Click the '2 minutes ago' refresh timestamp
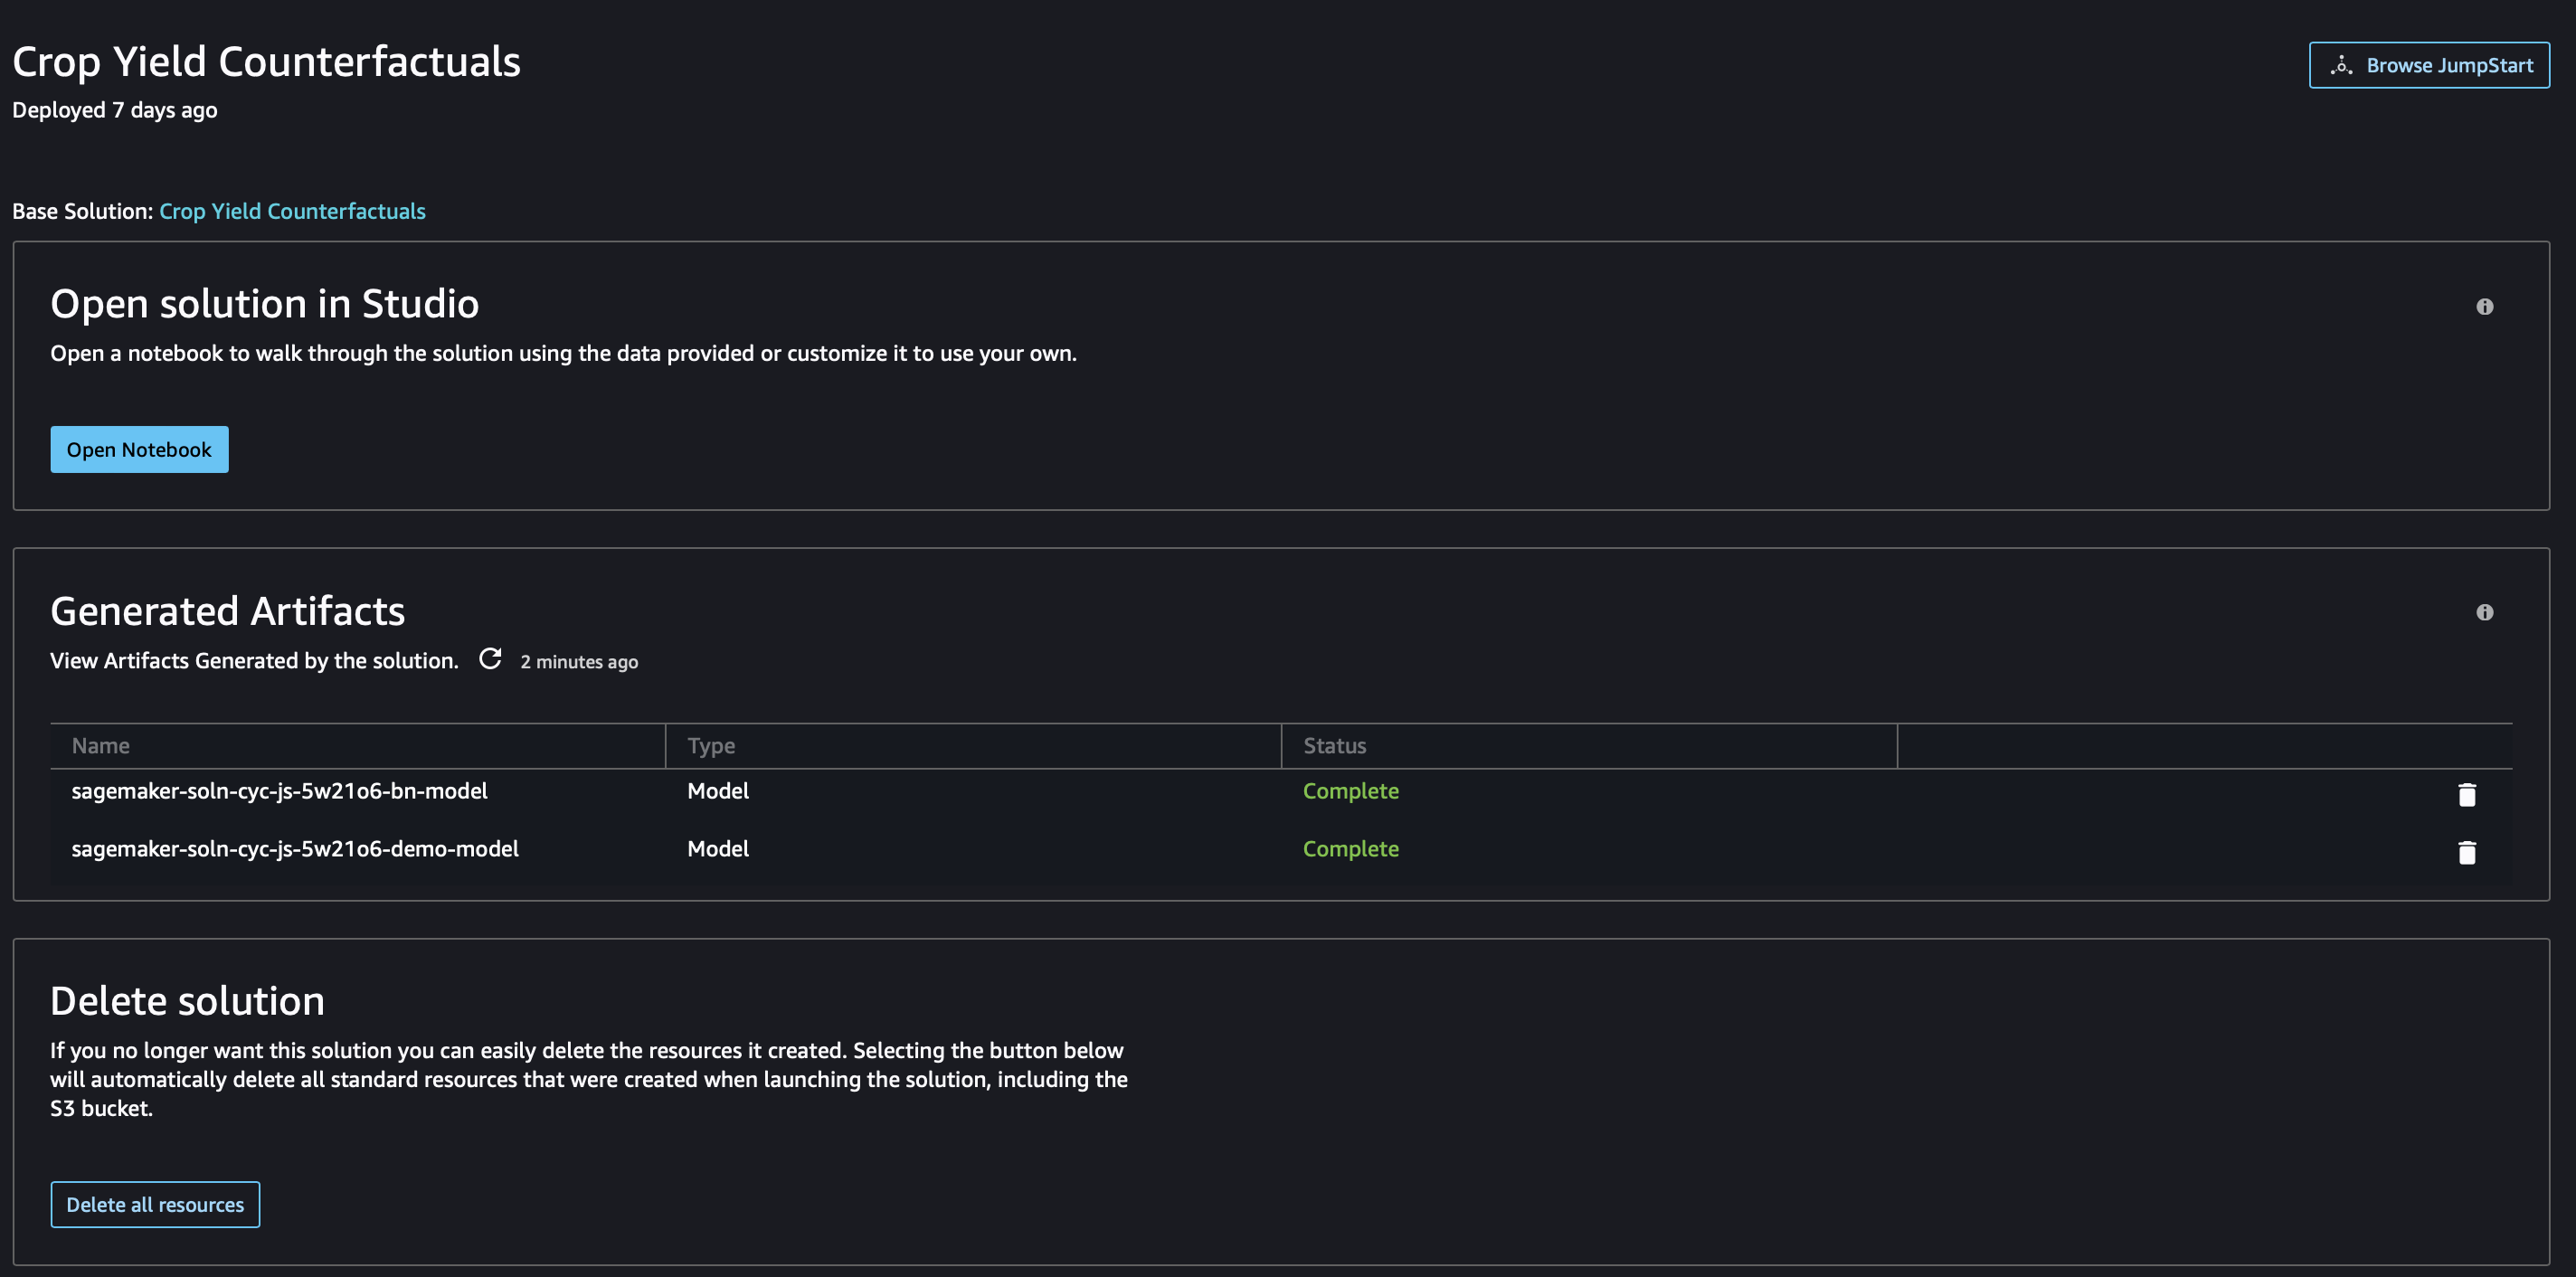Image resolution: width=2576 pixels, height=1277 pixels. (579, 662)
